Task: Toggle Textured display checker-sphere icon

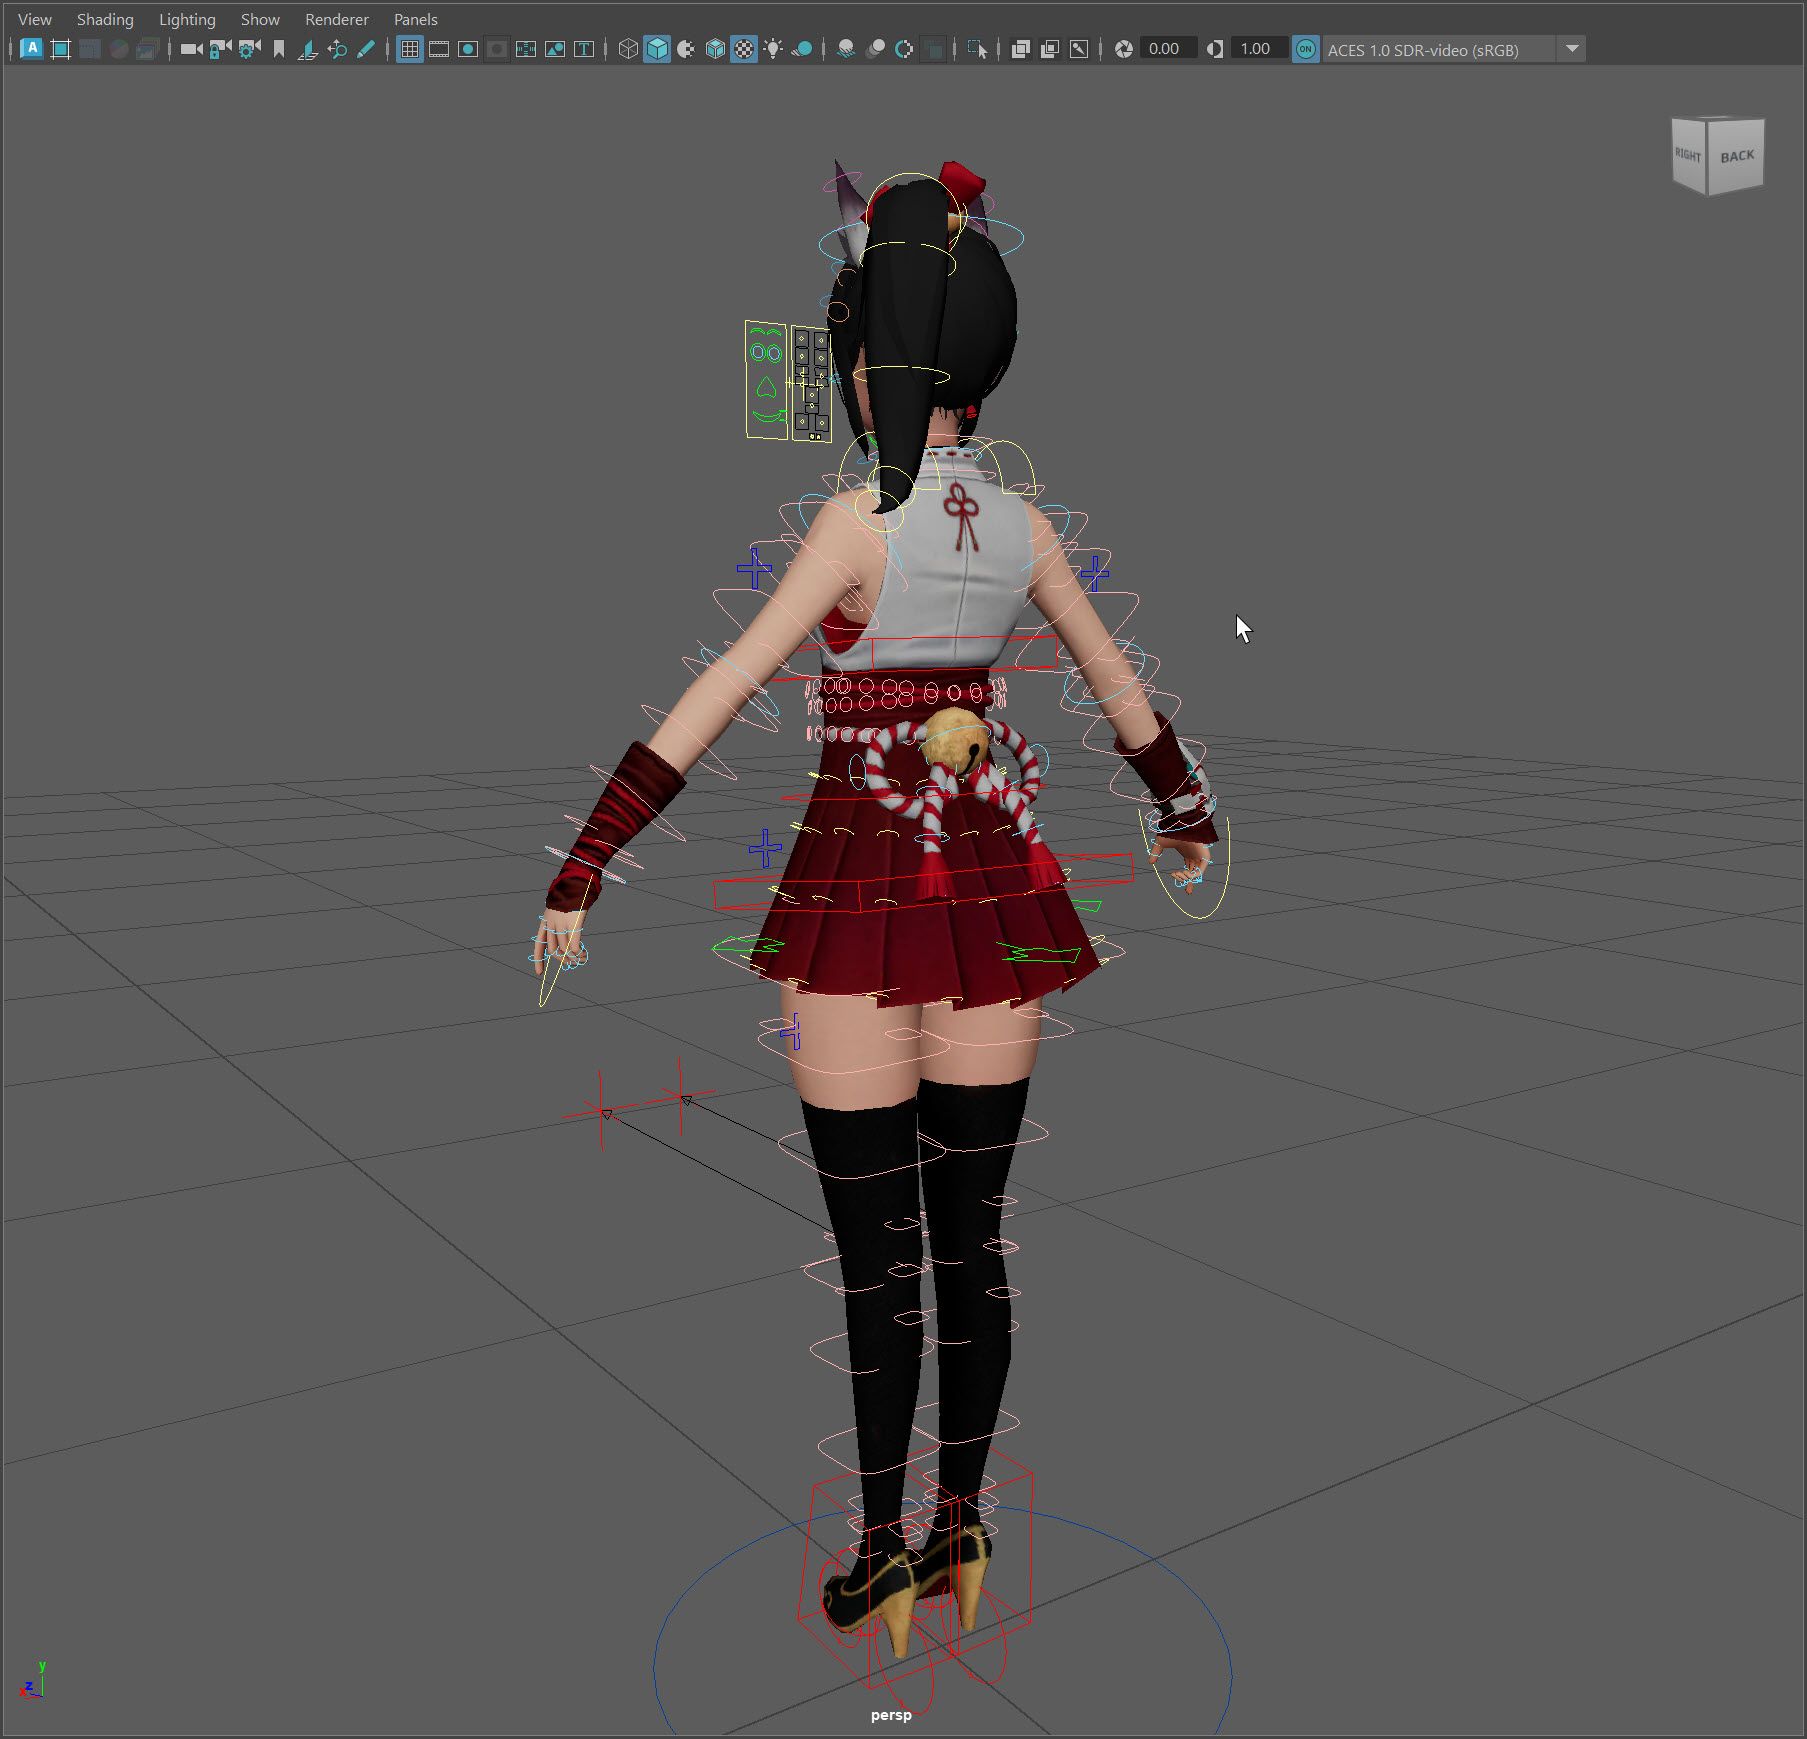Action: pyautogui.click(x=744, y=49)
